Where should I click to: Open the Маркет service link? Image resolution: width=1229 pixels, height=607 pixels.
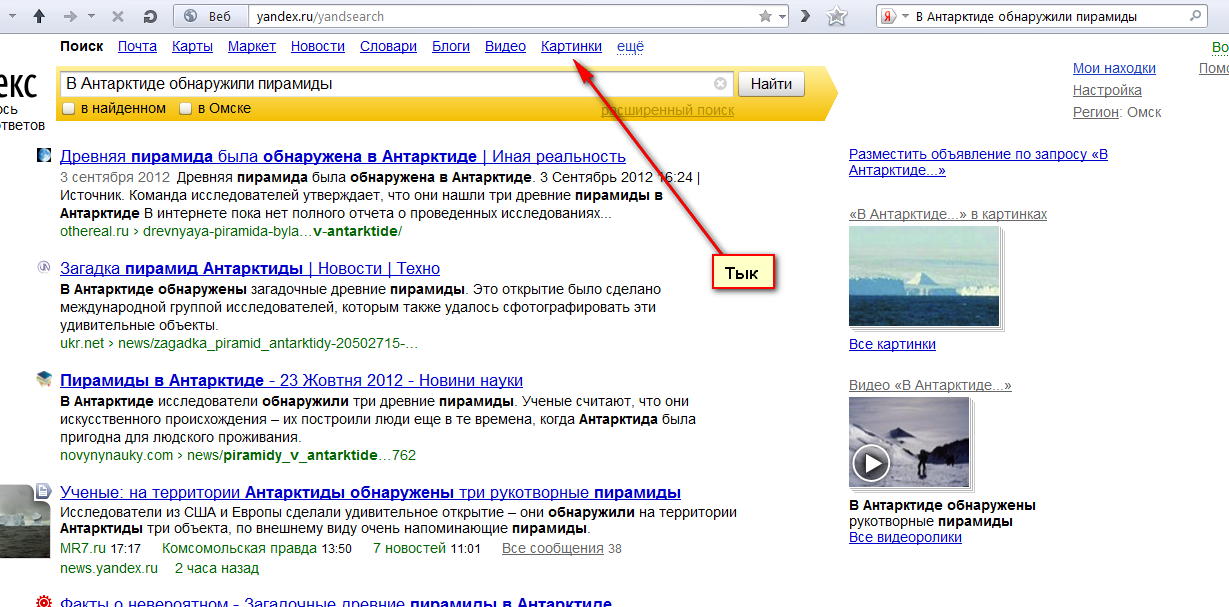point(252,46)
